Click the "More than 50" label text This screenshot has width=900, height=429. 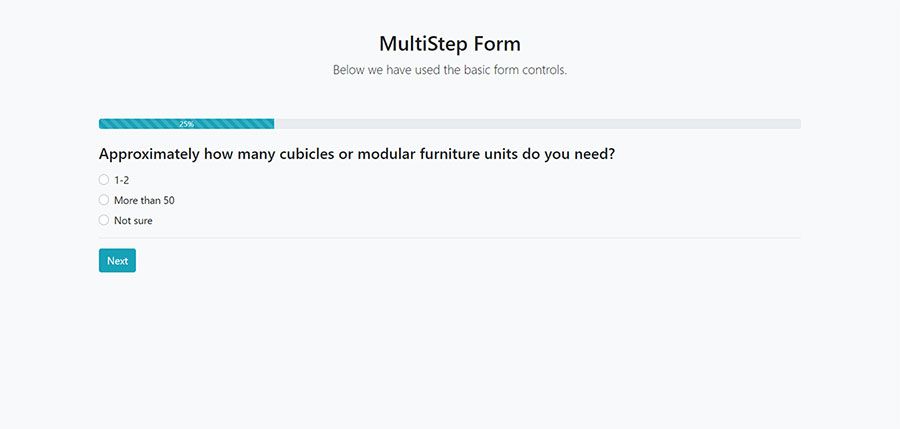coord(144,200)
